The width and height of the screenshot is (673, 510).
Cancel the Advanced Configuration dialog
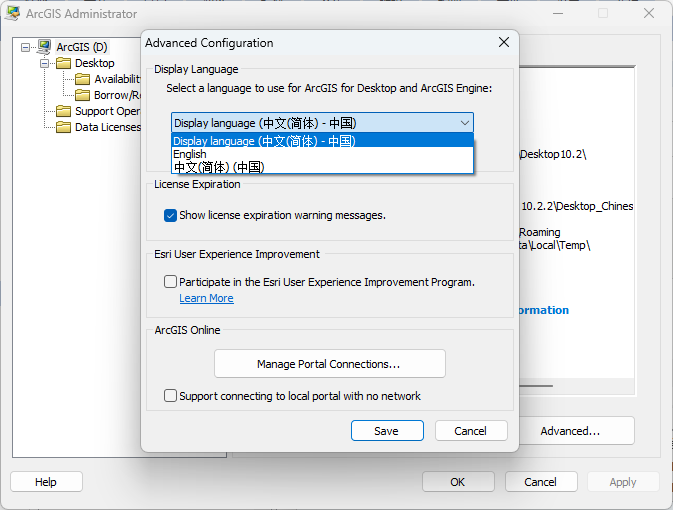471,431
